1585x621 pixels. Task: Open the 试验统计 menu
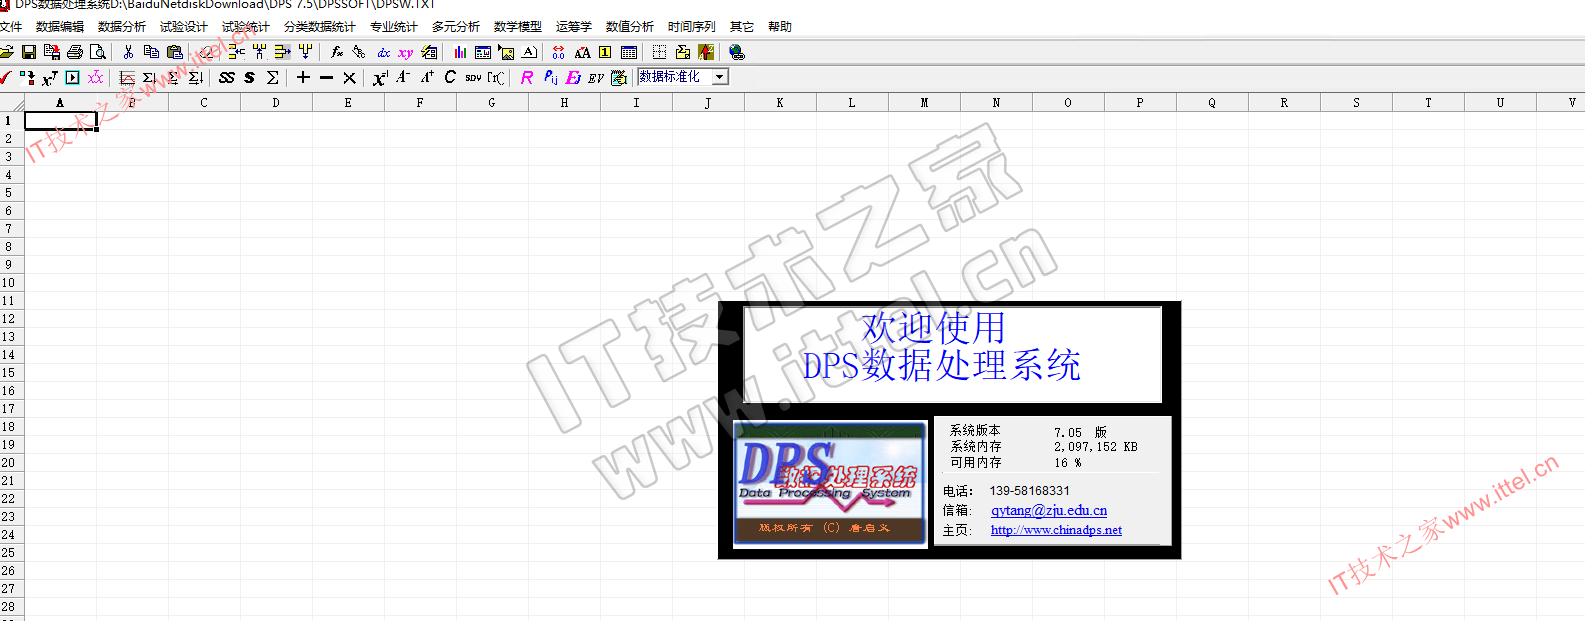click(x=246, y=27)
